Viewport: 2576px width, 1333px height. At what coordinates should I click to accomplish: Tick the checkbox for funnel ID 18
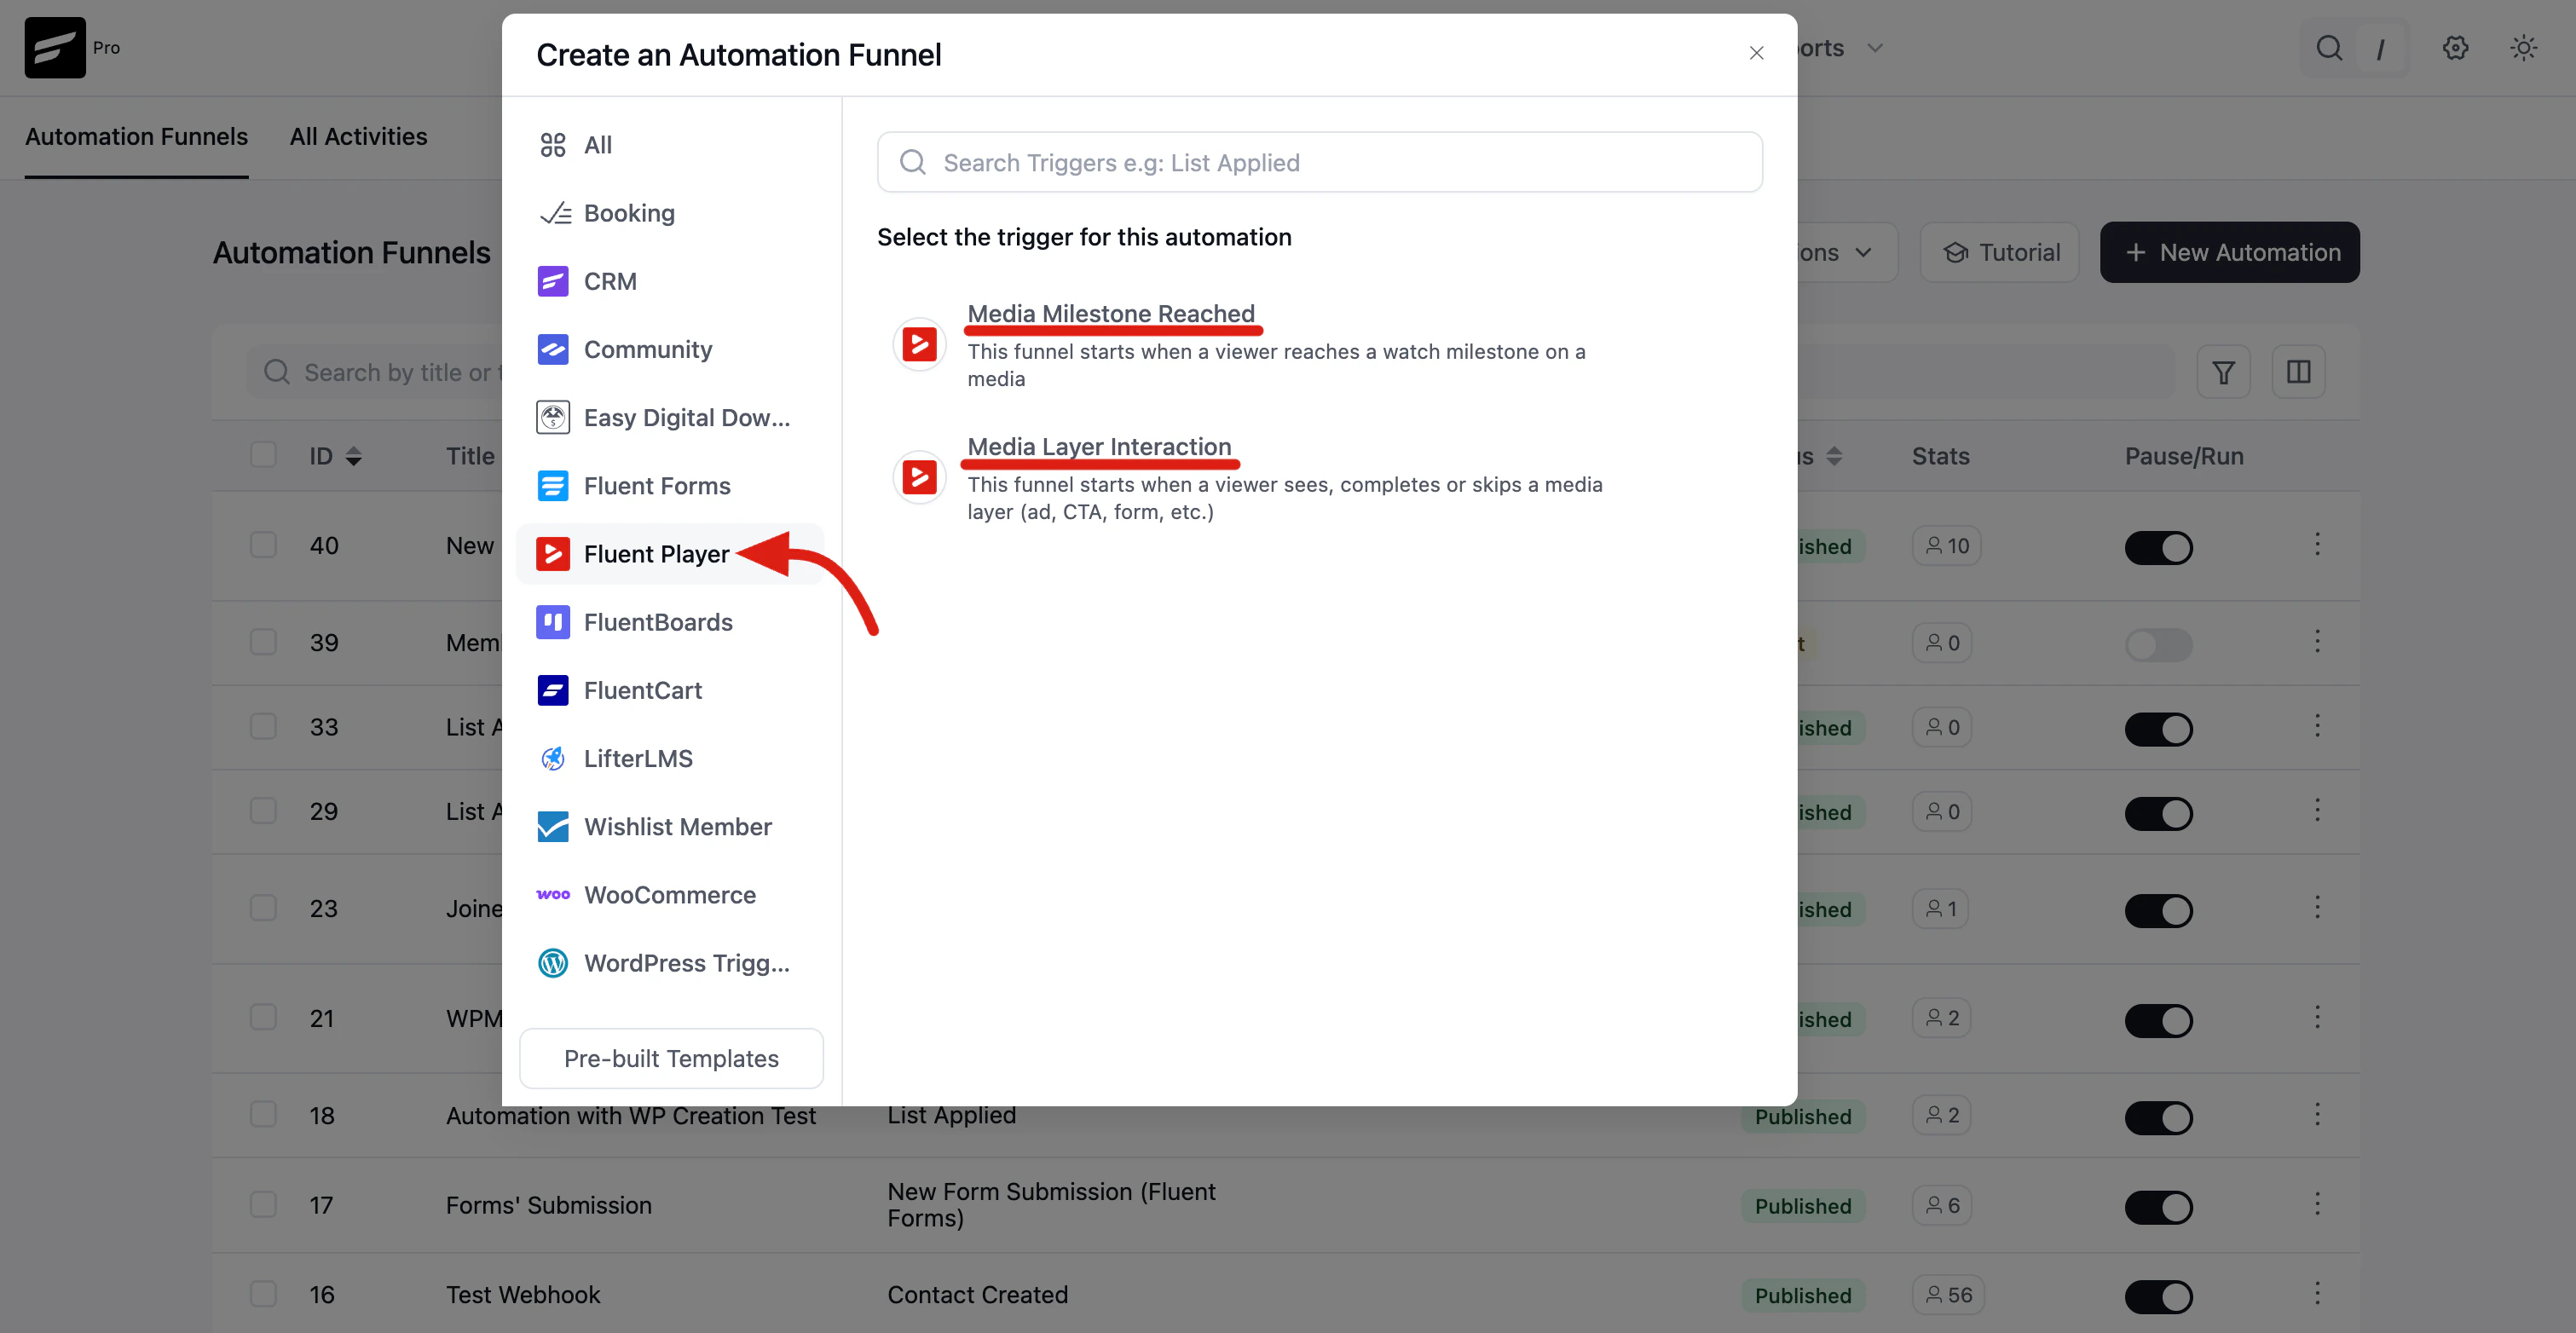[x=263, y=1115]
